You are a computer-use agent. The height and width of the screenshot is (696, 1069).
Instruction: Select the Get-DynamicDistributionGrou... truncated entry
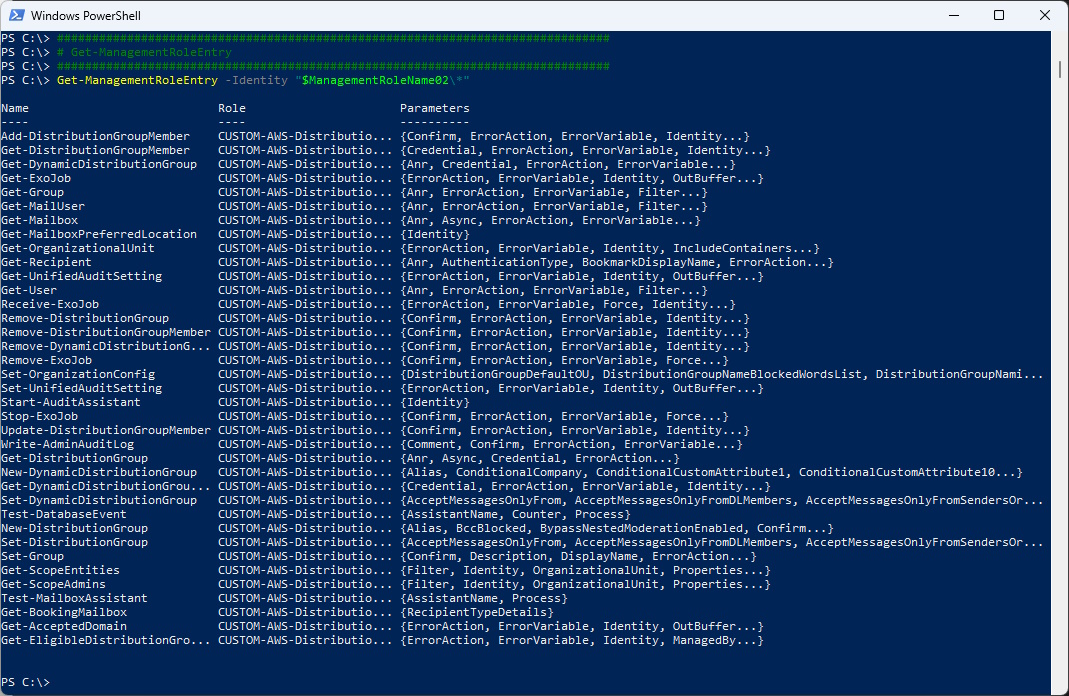click(x=106, y=486)
